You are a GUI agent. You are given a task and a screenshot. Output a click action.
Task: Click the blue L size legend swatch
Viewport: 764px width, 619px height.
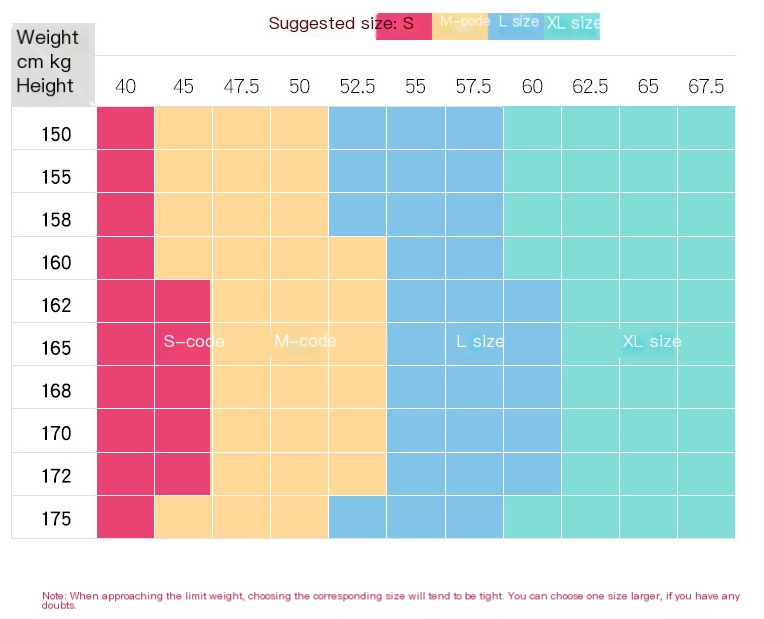(516, 26)
